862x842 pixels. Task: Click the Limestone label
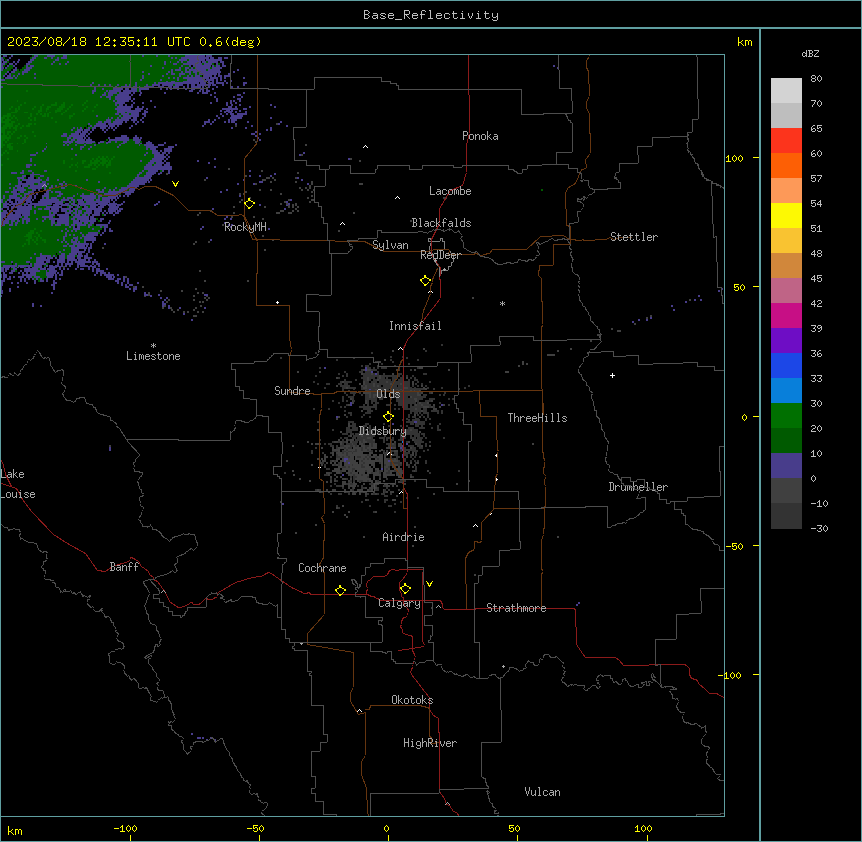(153, 356)
